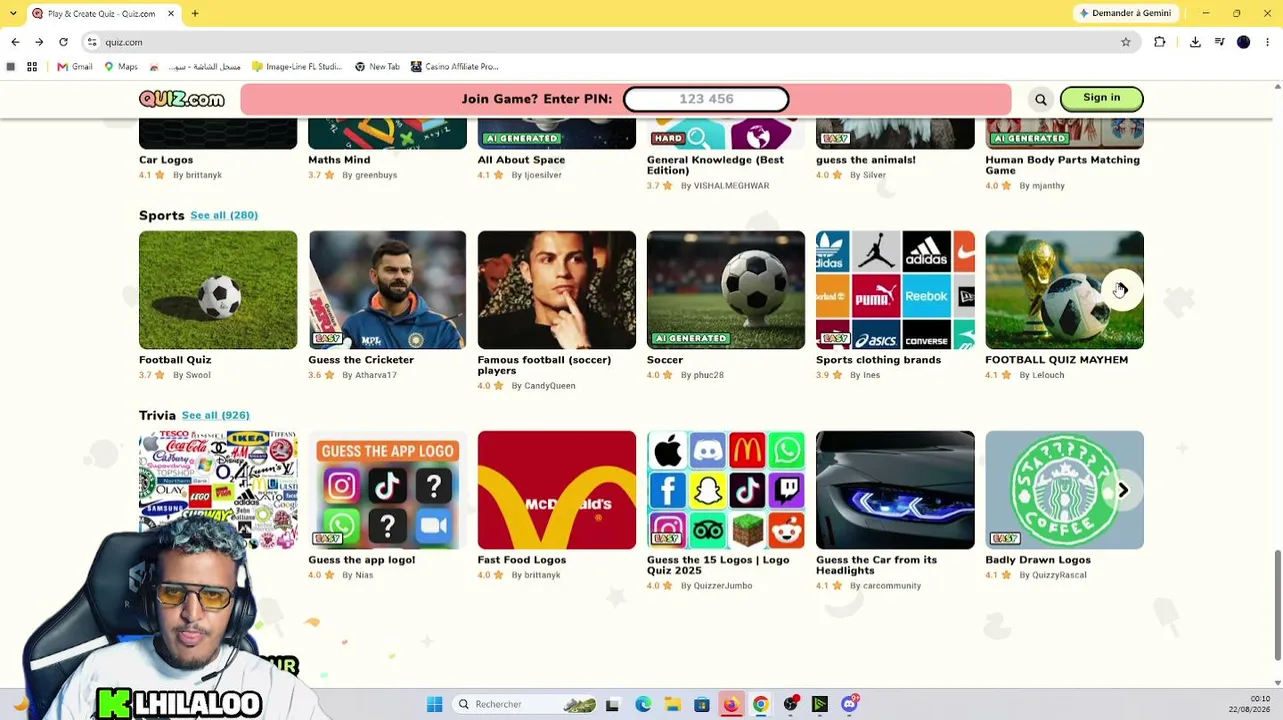Open the Fast Food Logos thumbnail
This screenshot has height=720, width=1283.
557,490
